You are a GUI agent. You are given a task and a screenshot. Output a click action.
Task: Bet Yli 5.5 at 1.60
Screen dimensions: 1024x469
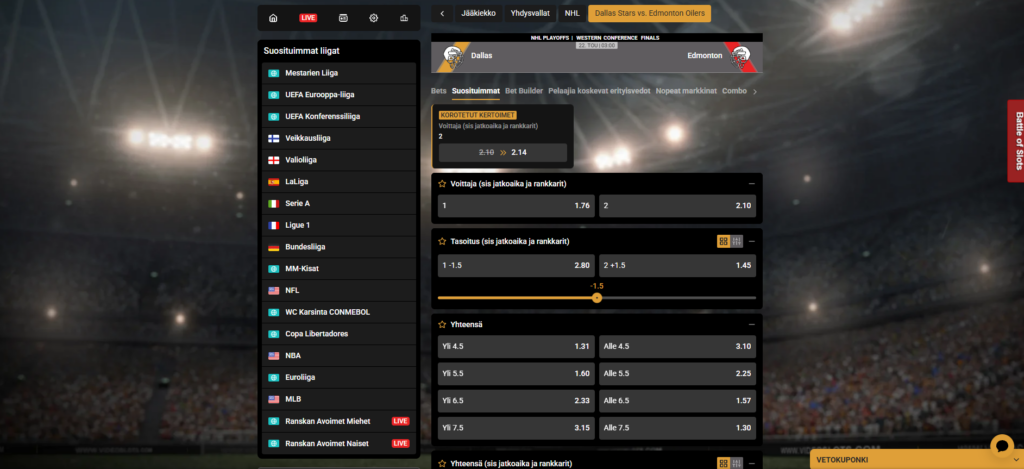(516, 374)
